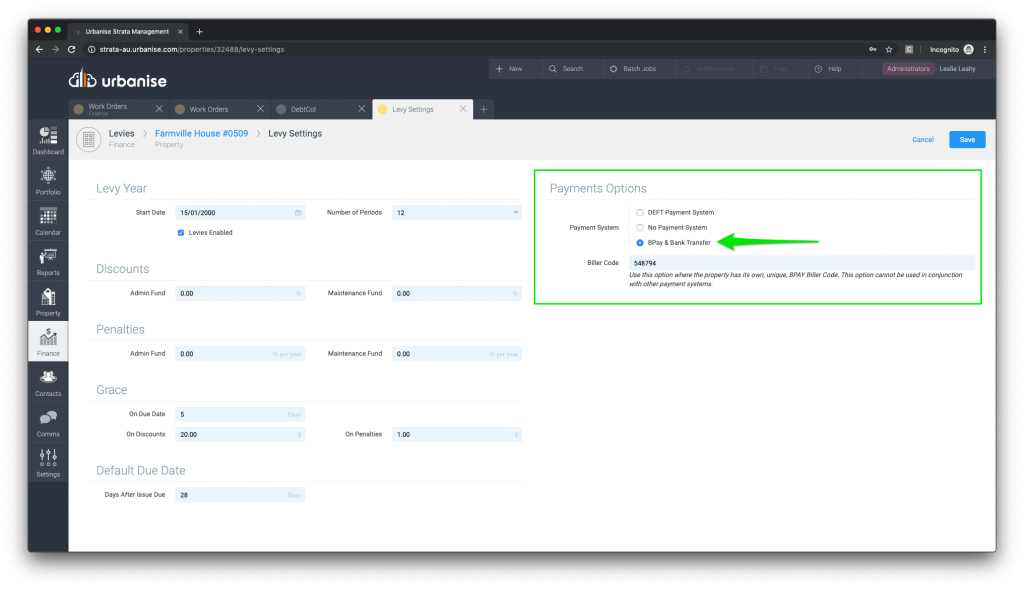Screen dimensions: 1024x589
Task: Go to Calendar in the sidebar
Action: (48, 220)
